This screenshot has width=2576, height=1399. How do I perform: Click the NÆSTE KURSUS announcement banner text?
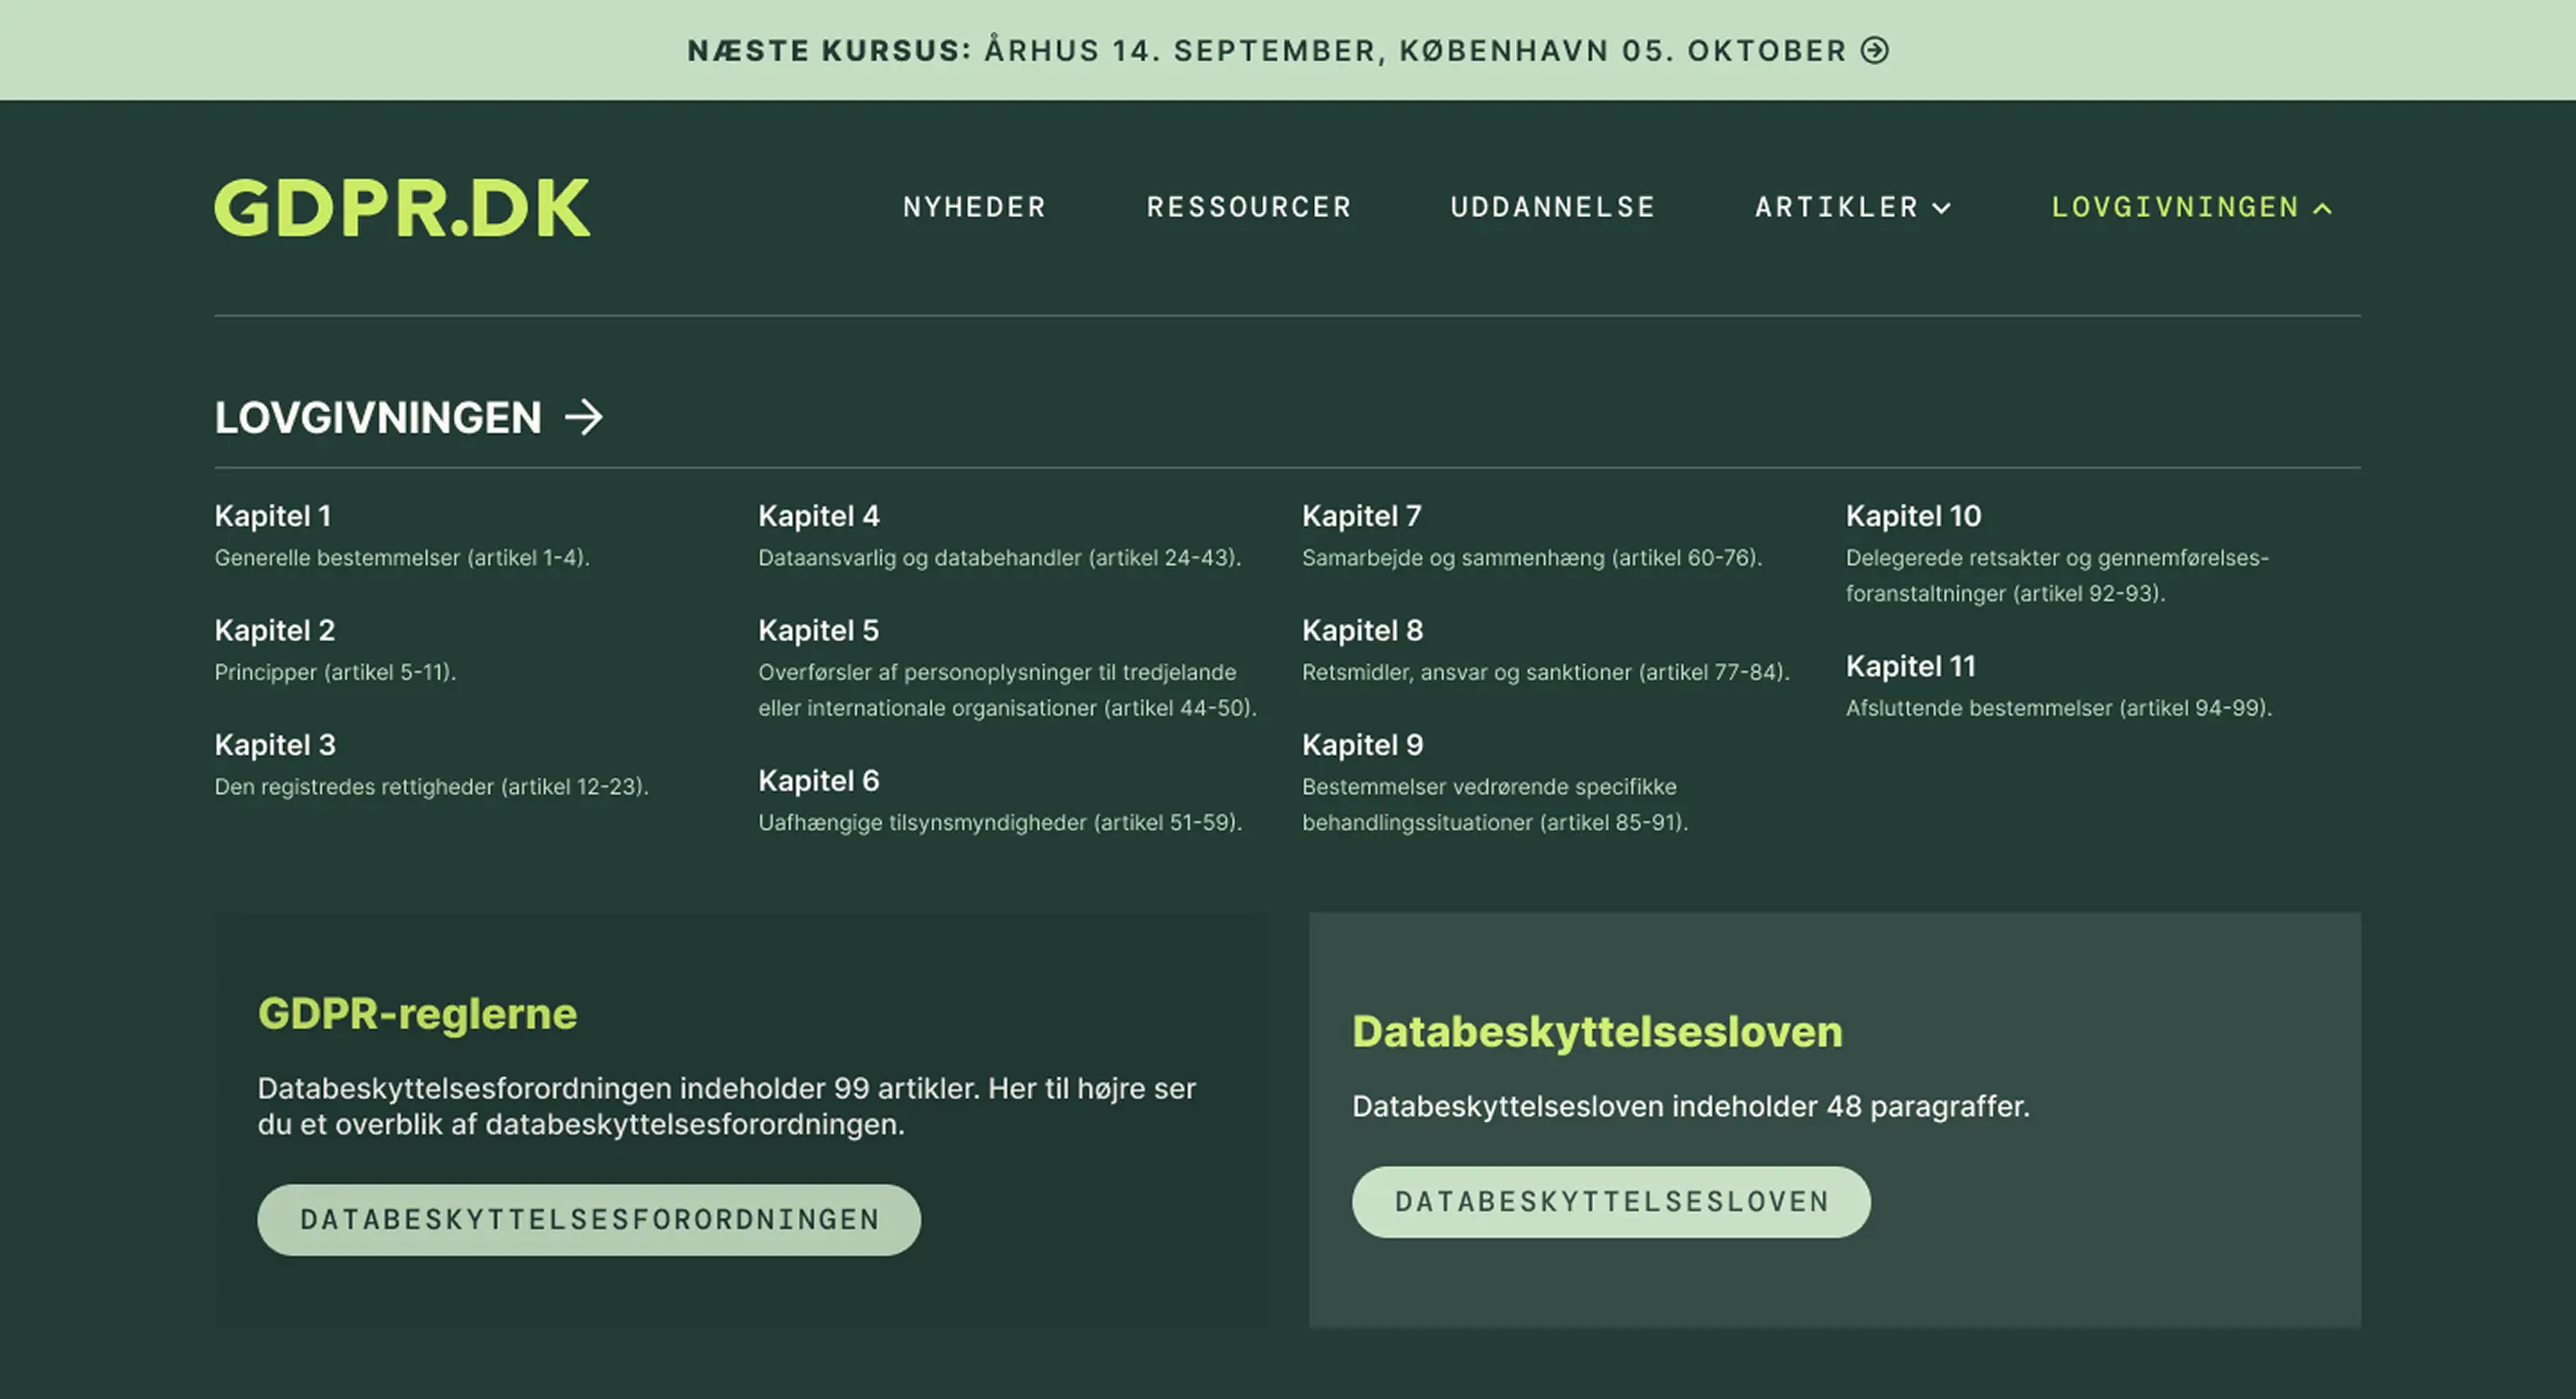(1266, 50)
